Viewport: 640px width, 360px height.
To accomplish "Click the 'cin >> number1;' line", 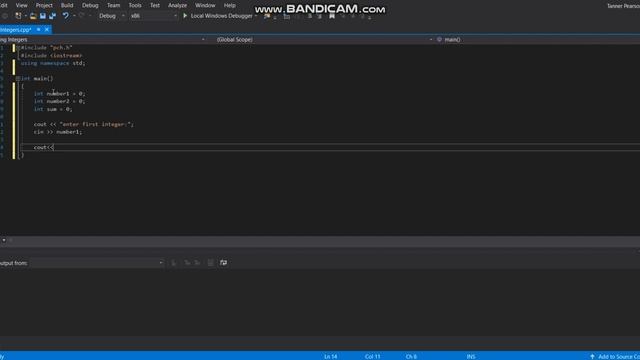I will (58, 132).
